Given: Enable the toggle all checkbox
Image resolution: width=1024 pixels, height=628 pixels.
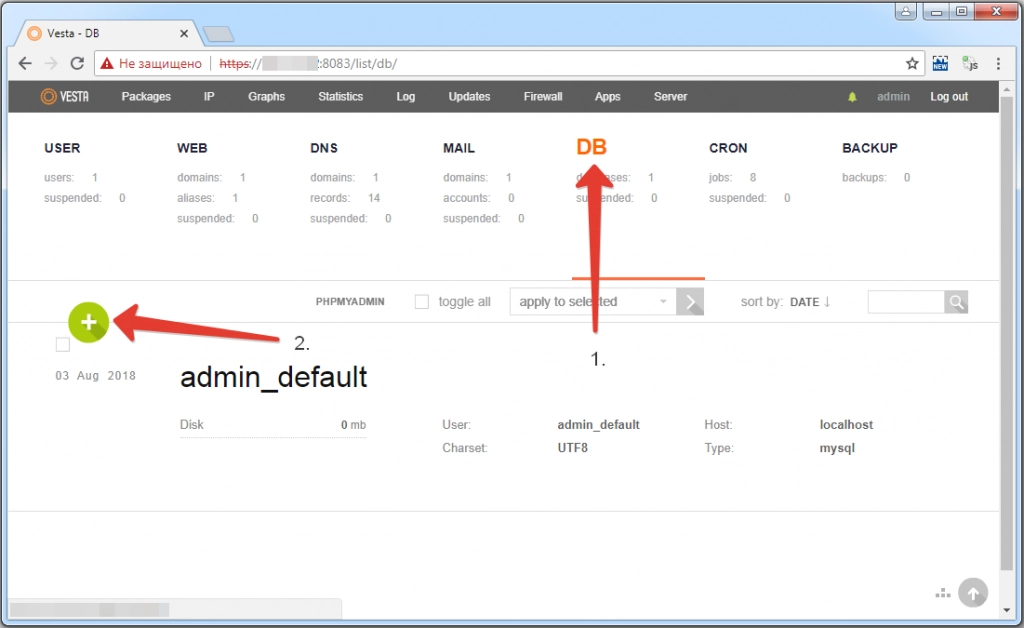Looking at the screenshot, I should [x=422, y=302].
